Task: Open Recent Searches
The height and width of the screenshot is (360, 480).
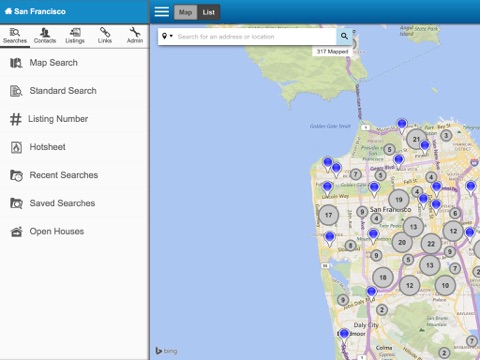Action: click(x=75, y=175)
